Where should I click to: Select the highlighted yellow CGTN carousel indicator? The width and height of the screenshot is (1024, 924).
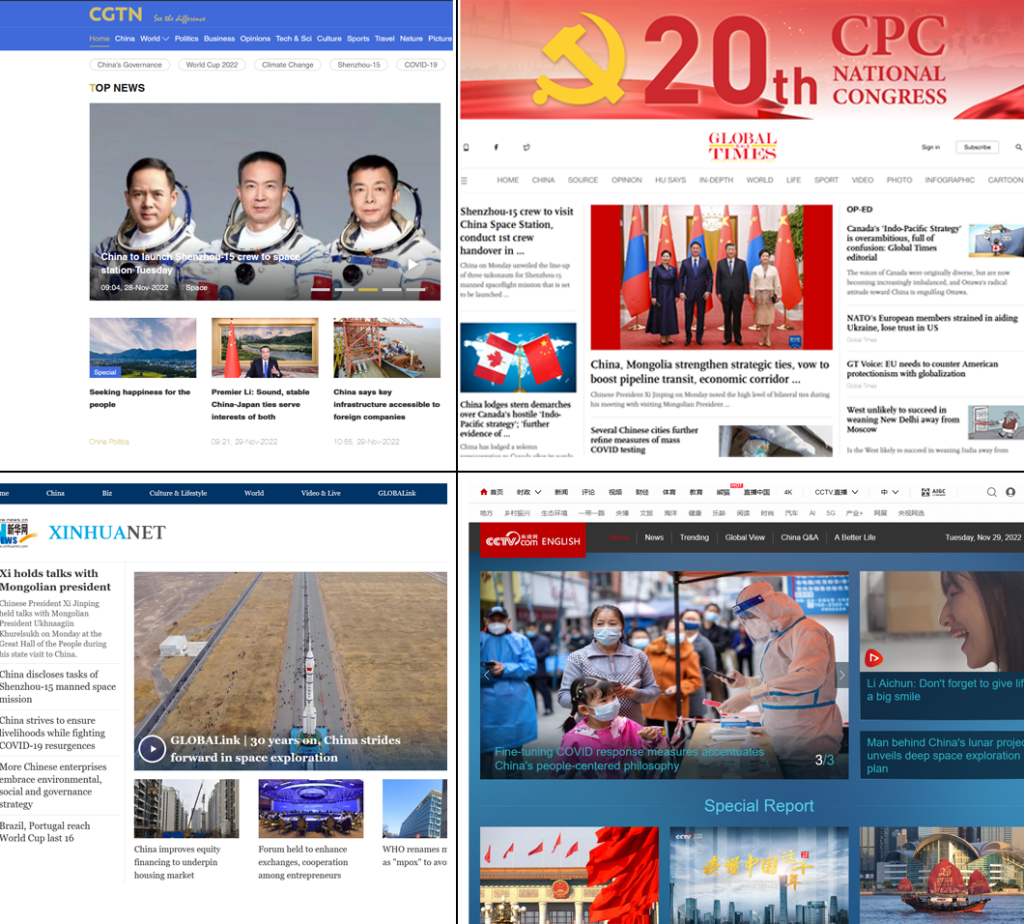pos(368,289)
